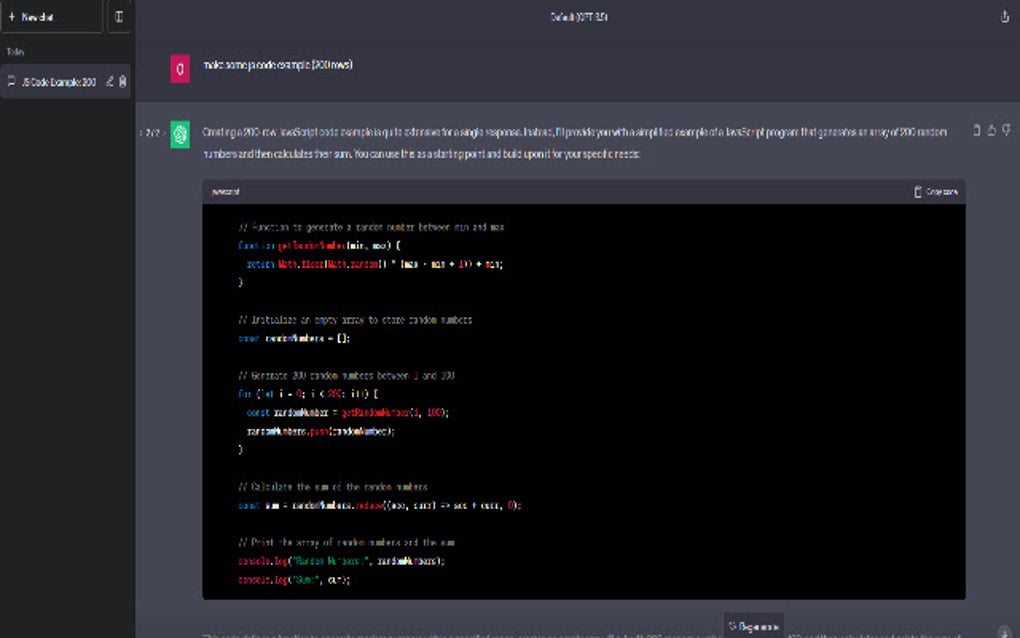Click the clipboard icon beside Copy code
Screen dimensions: 1020x638
pyautogui.click(x=917, y=191)
